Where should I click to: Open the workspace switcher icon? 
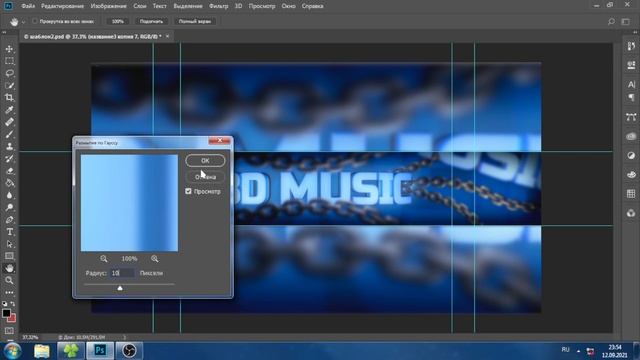tap(626, 22)
